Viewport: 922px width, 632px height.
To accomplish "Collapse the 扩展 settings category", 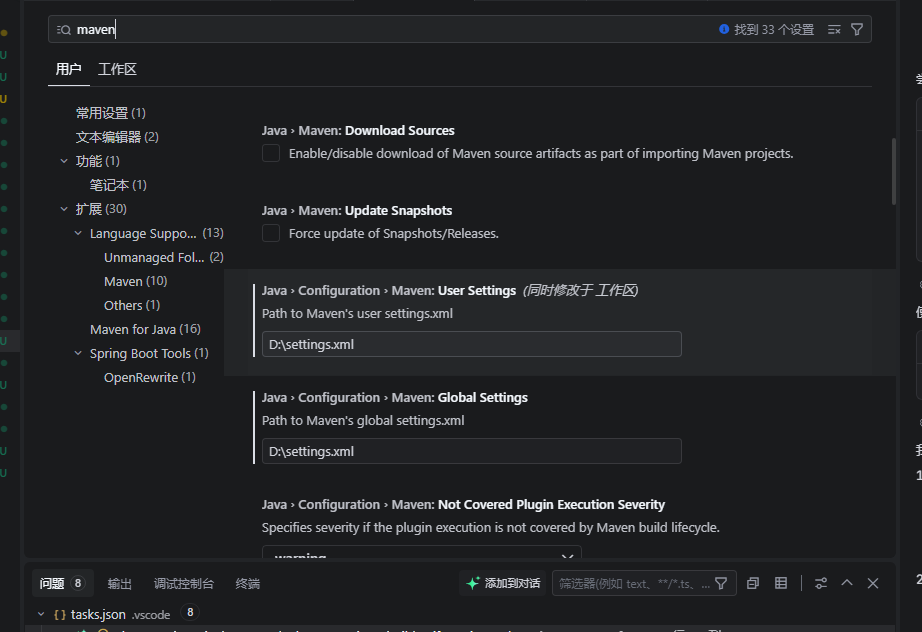I will click(x=64, y=208).
